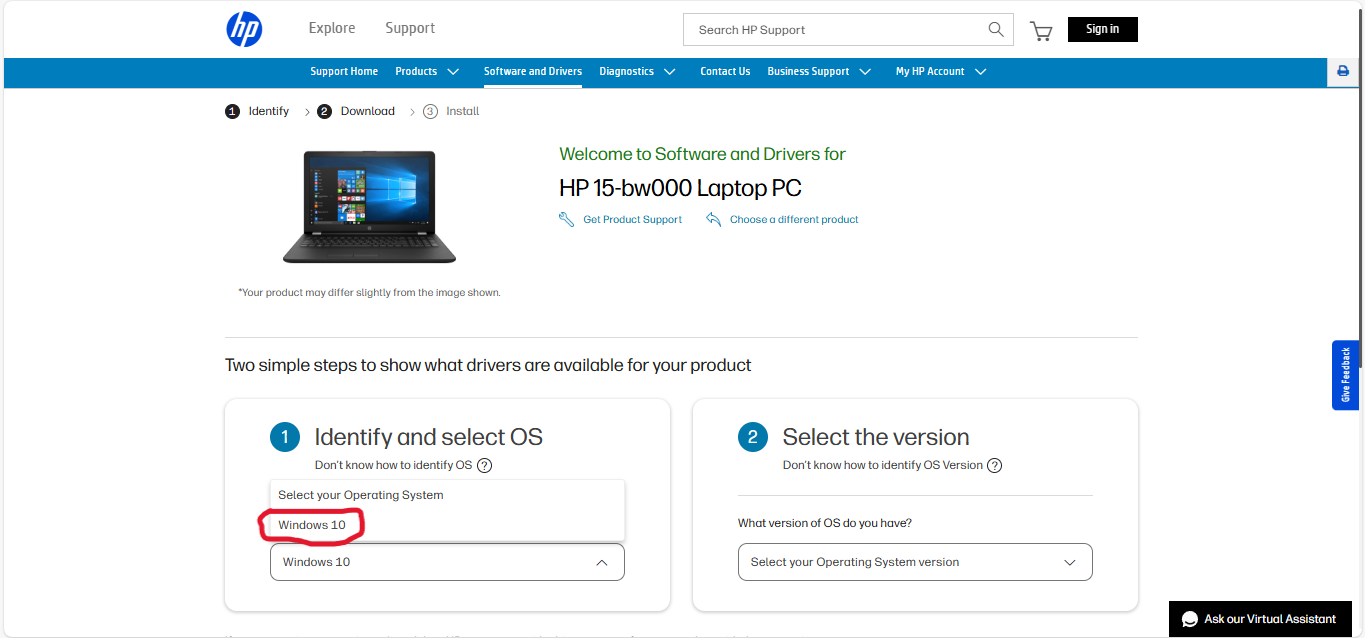The height and width of the screenshot is (638, 1365).
Task: Go to Support Home
Action: 344,71
